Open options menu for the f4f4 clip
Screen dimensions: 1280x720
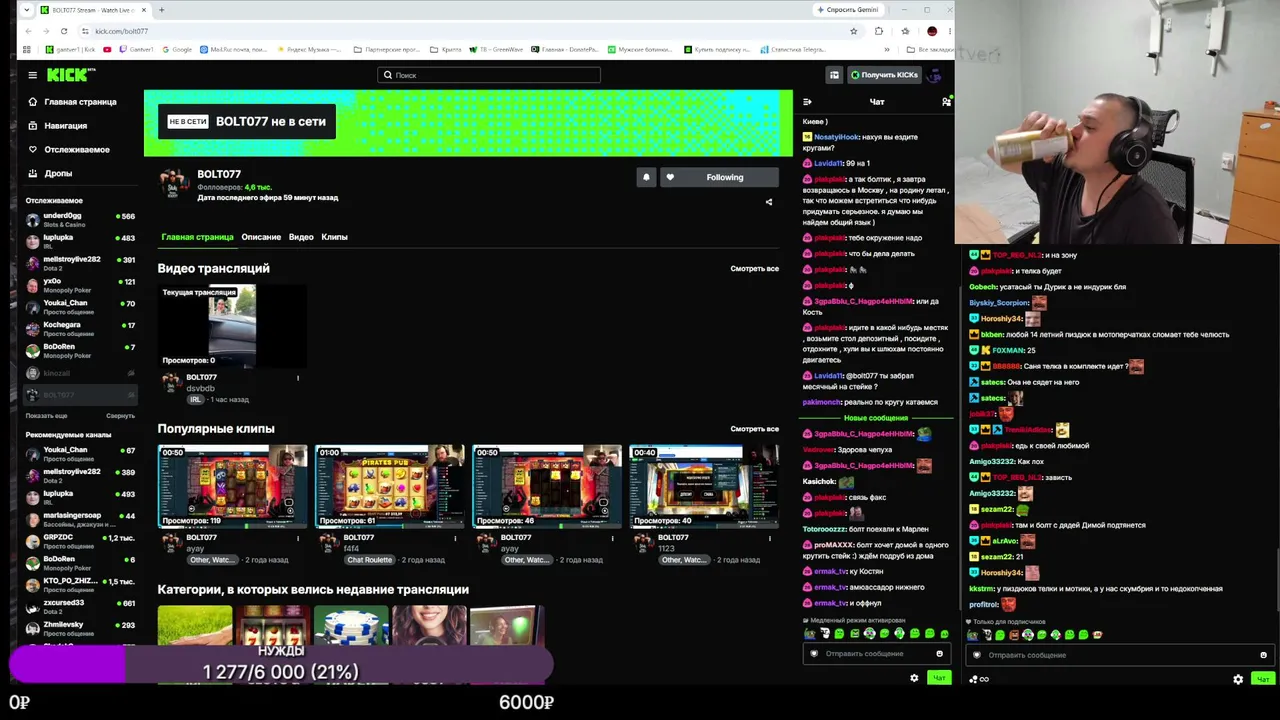[x=455, y=538]
